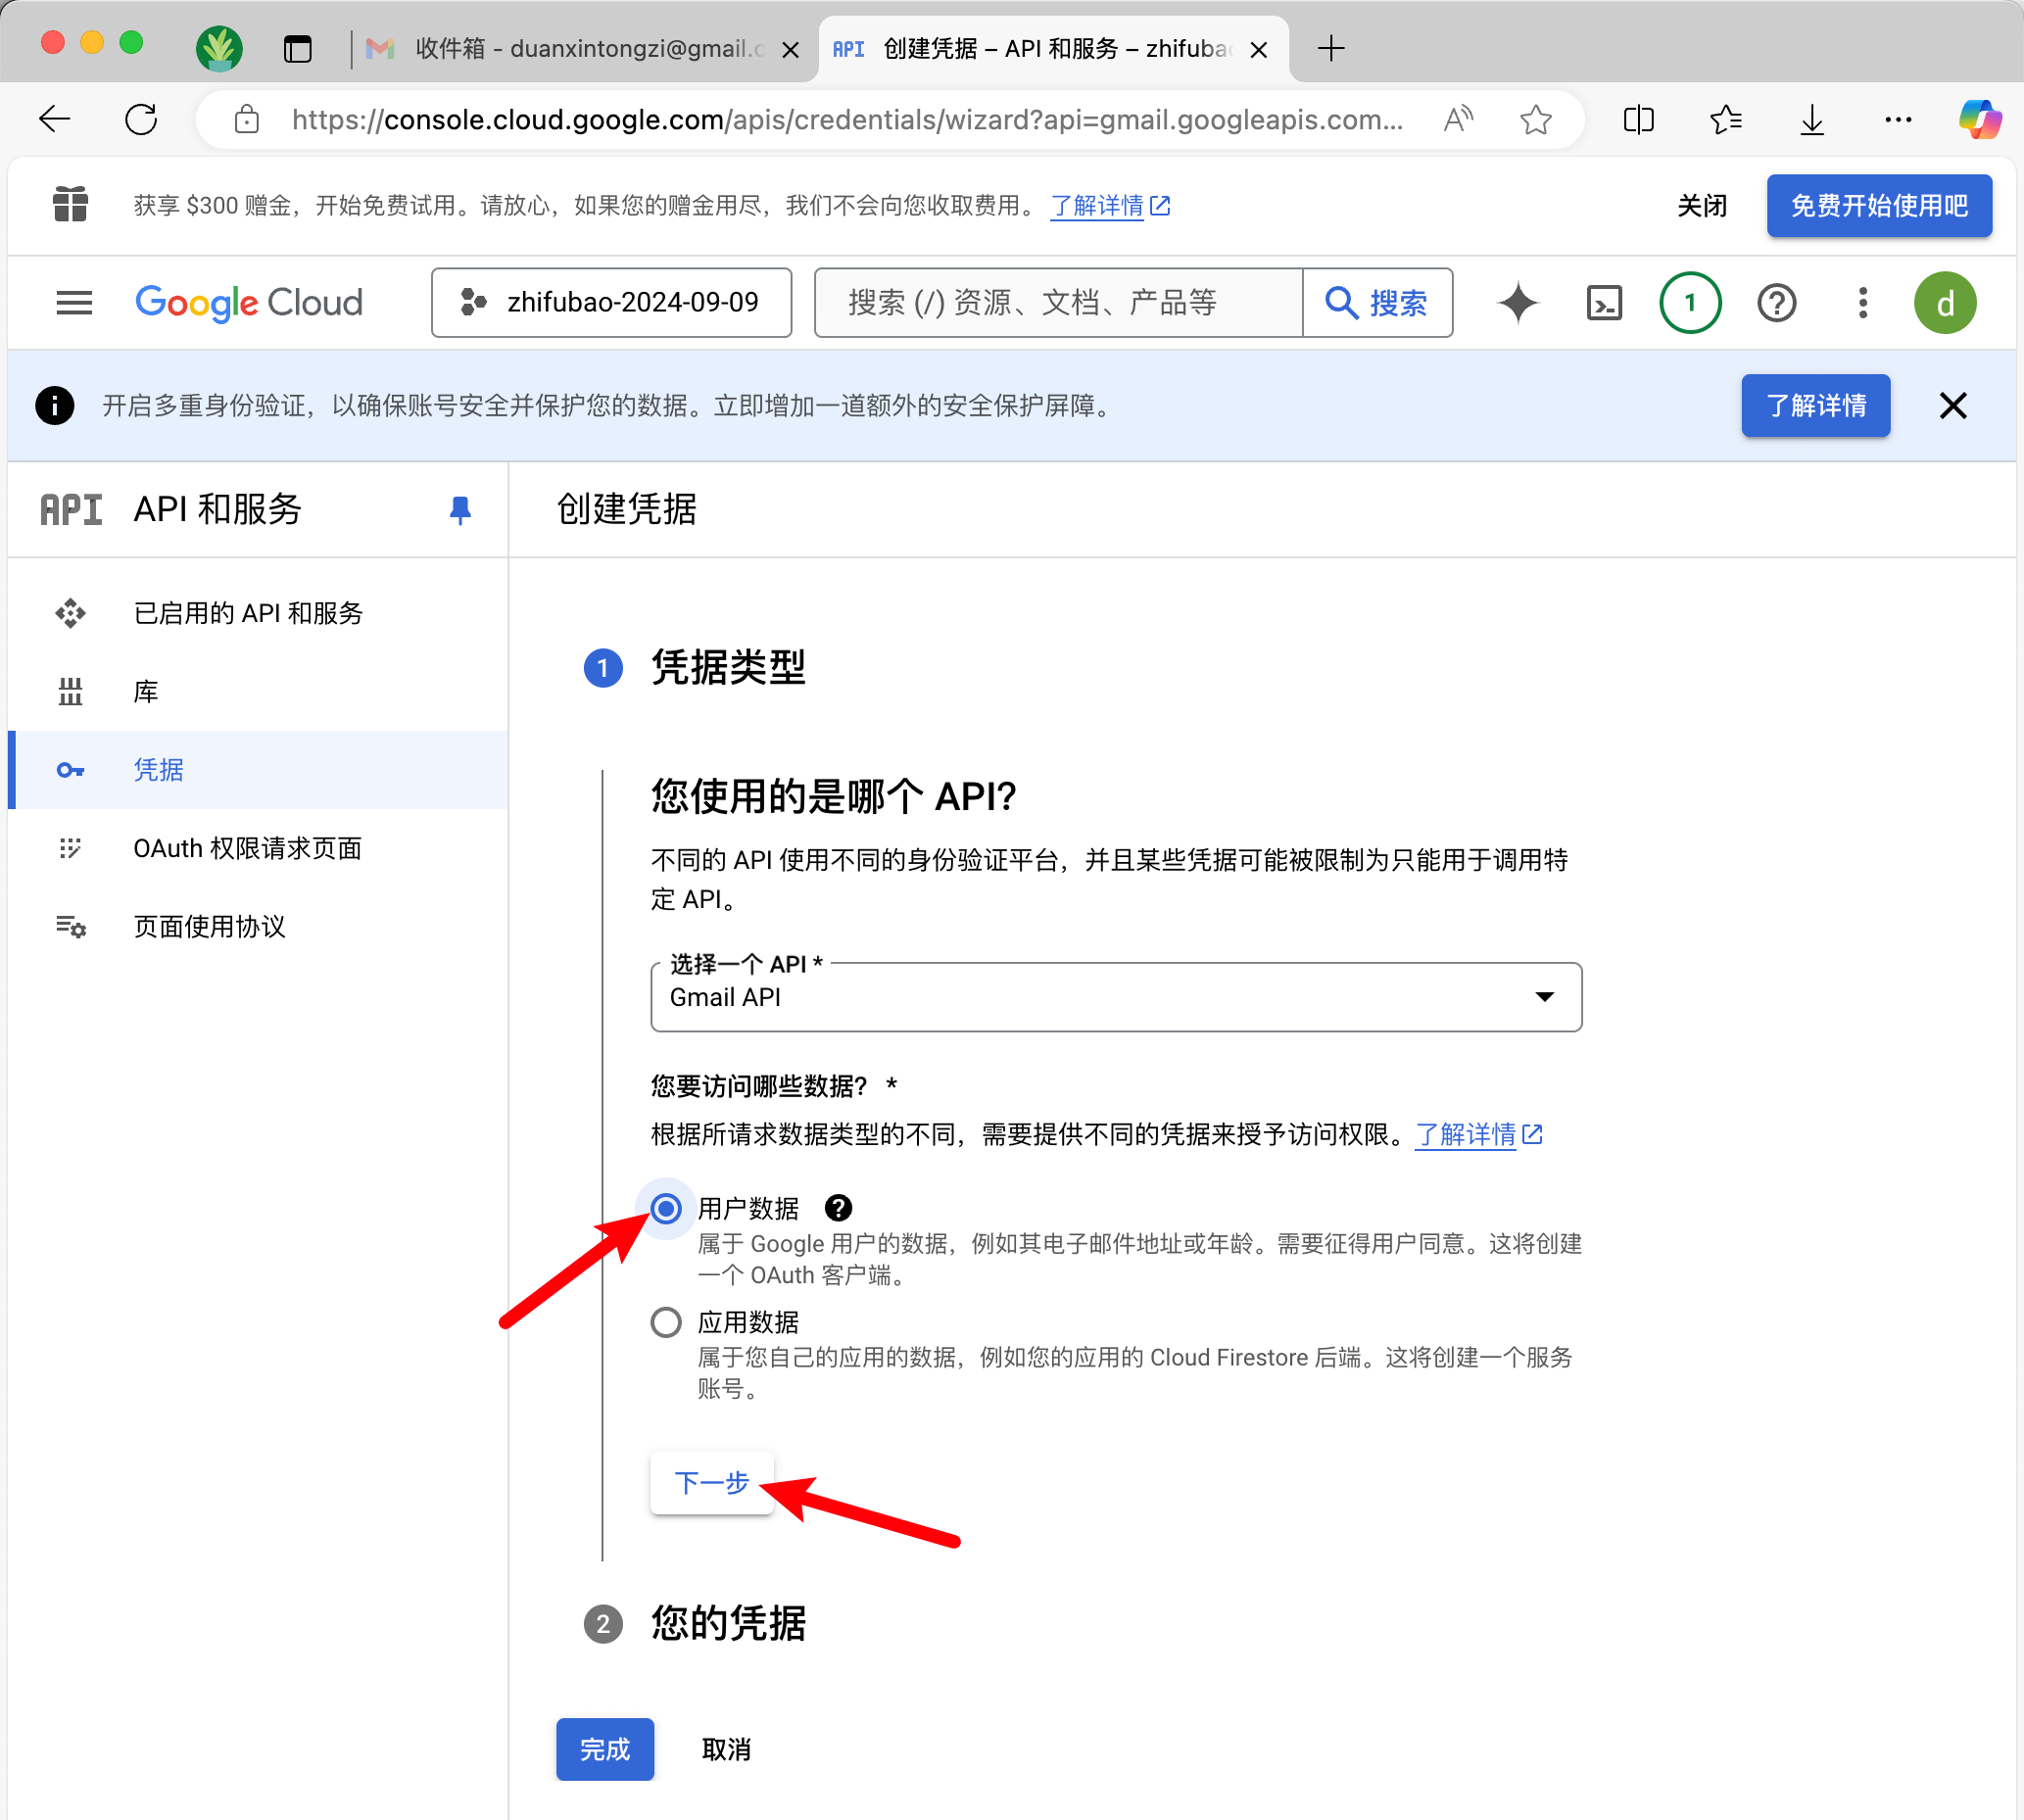Dismiss the multi-factor authentication banner
The image size is (2024, 1820).
1952,405
